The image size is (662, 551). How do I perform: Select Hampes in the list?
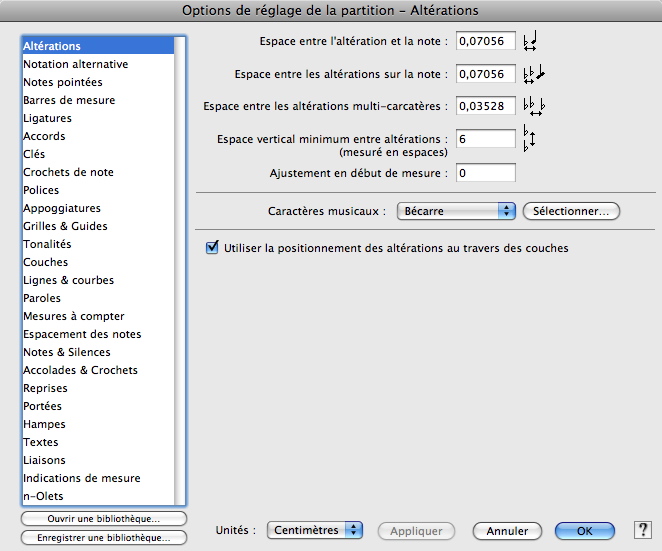[x=98, y=424]
